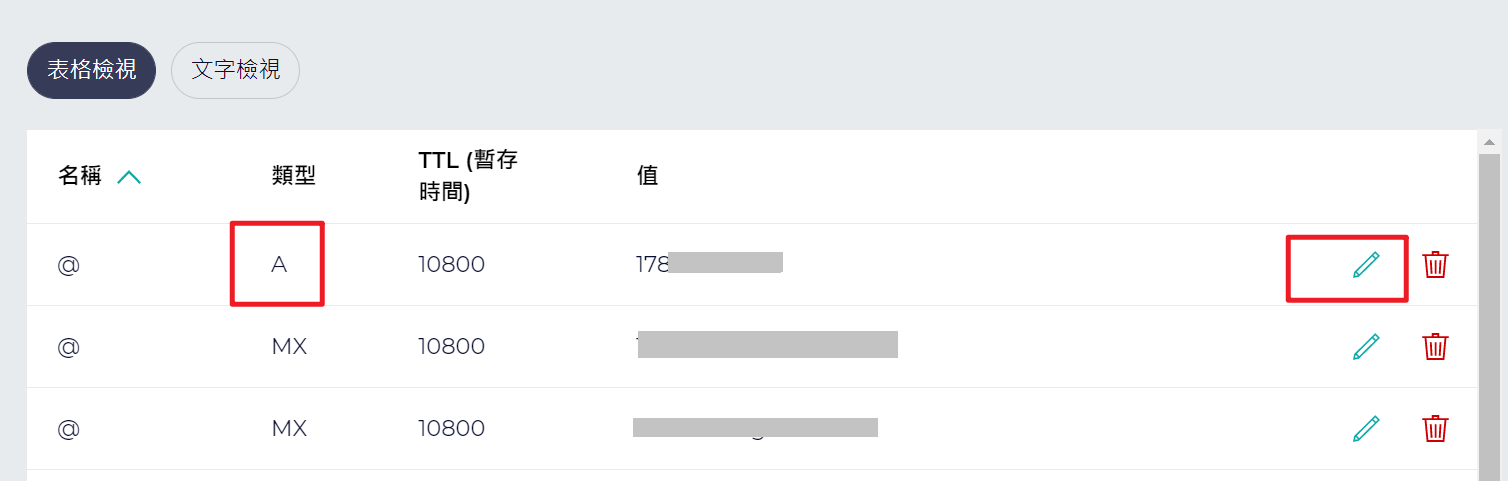Click the TTL 10800 of the A record
This screenshot has height=481, width=1508.
tap(451, 265)
